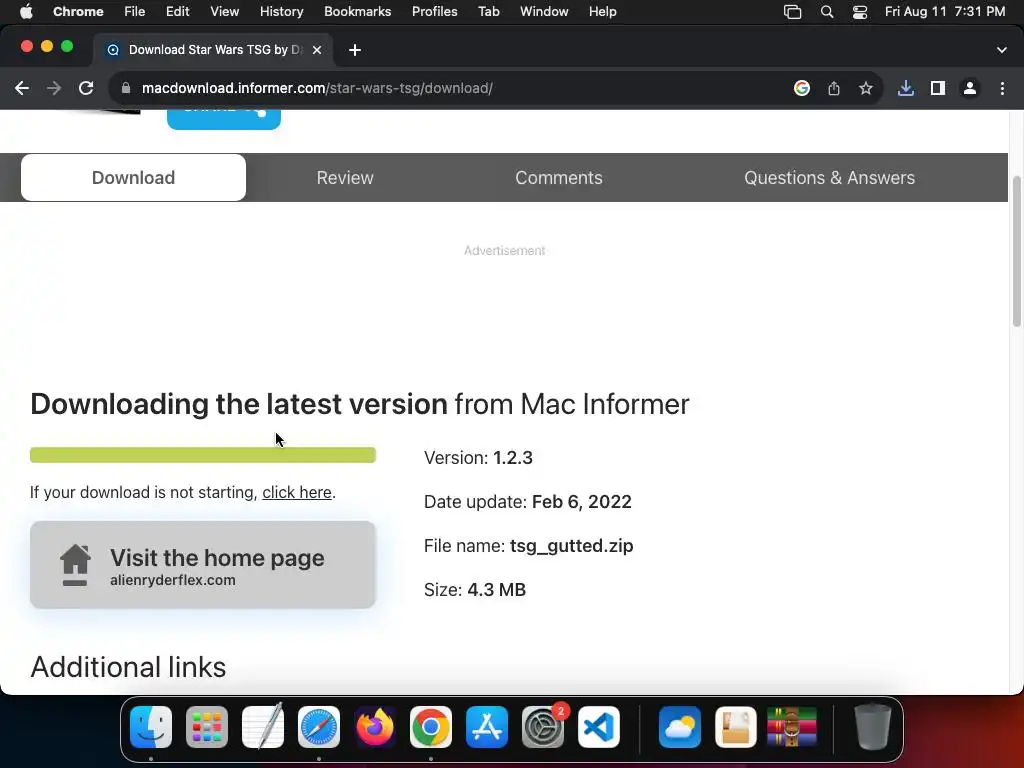Open System Preferences from the Dock
Viewport: 1024px width, 768px height.
(x=543, y=727)
